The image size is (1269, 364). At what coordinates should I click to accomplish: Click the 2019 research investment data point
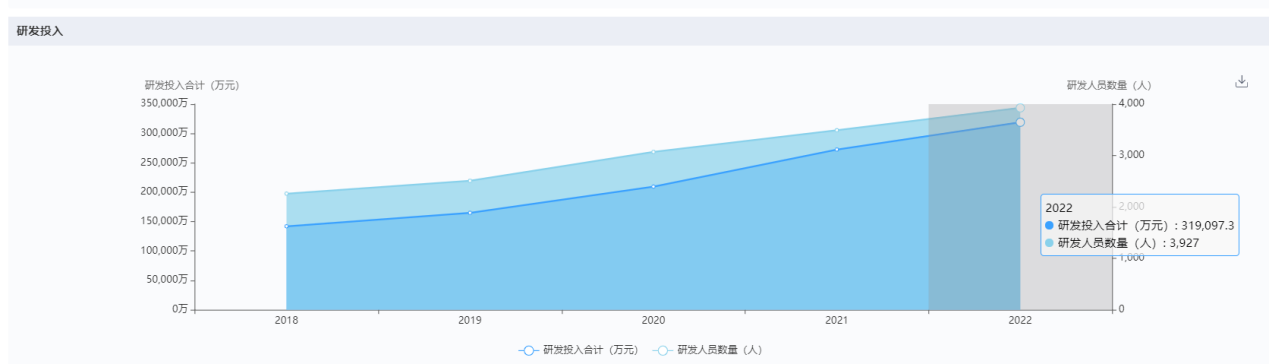click(470, 213)
